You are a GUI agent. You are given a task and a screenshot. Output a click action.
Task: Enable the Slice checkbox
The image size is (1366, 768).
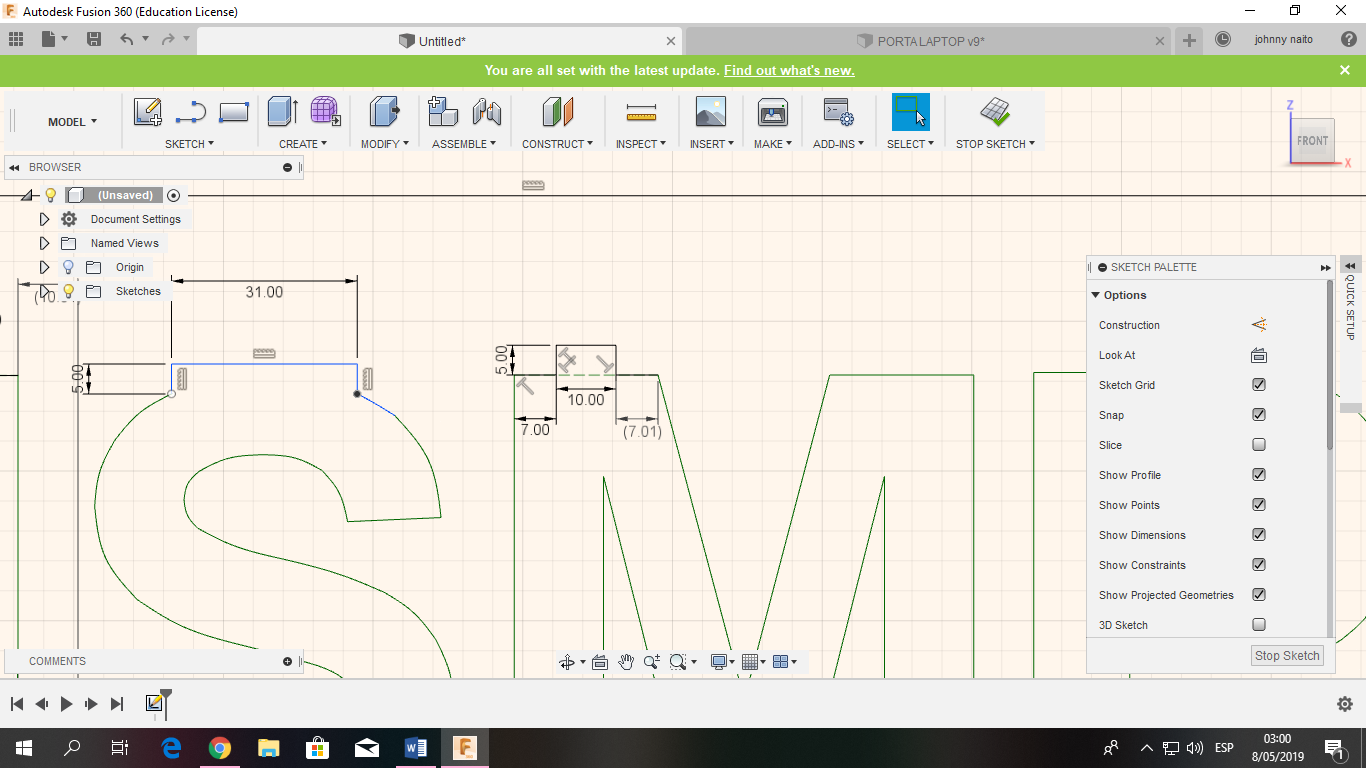(1259, 445)
